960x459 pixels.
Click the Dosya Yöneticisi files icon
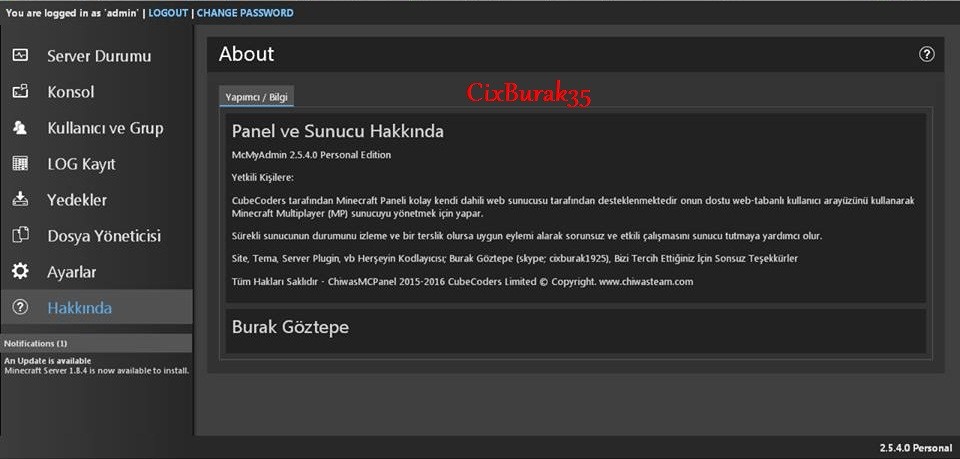(x=20, y=235)
